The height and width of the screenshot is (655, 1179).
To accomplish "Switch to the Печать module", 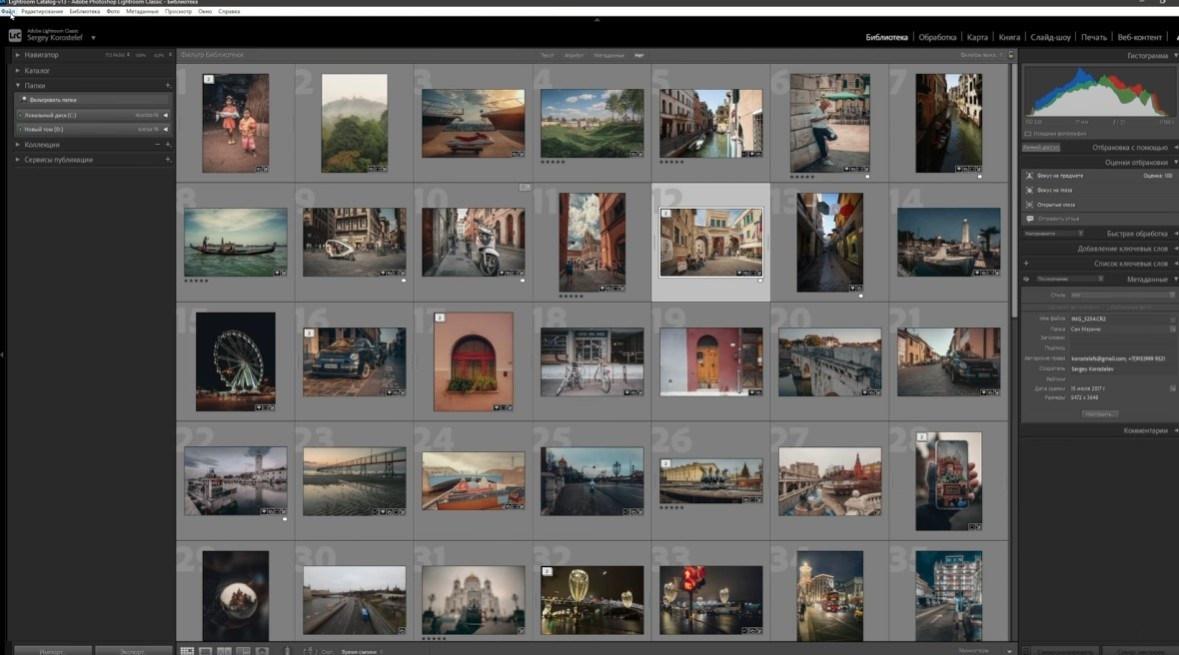I will (1093, 37).
